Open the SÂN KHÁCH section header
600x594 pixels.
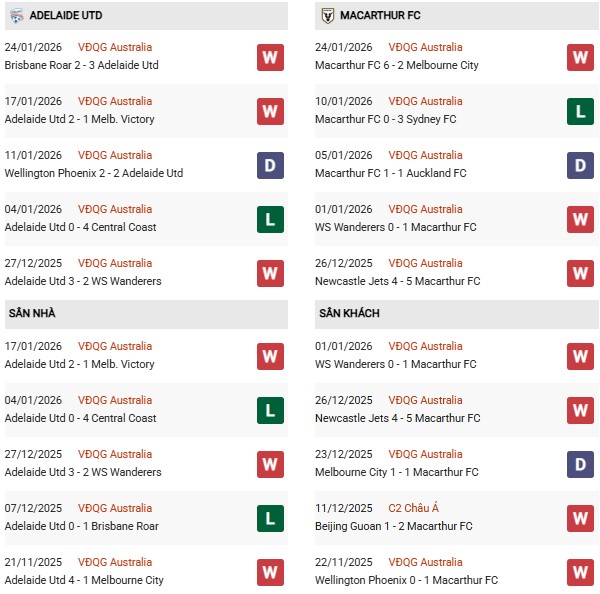(349, 314)
